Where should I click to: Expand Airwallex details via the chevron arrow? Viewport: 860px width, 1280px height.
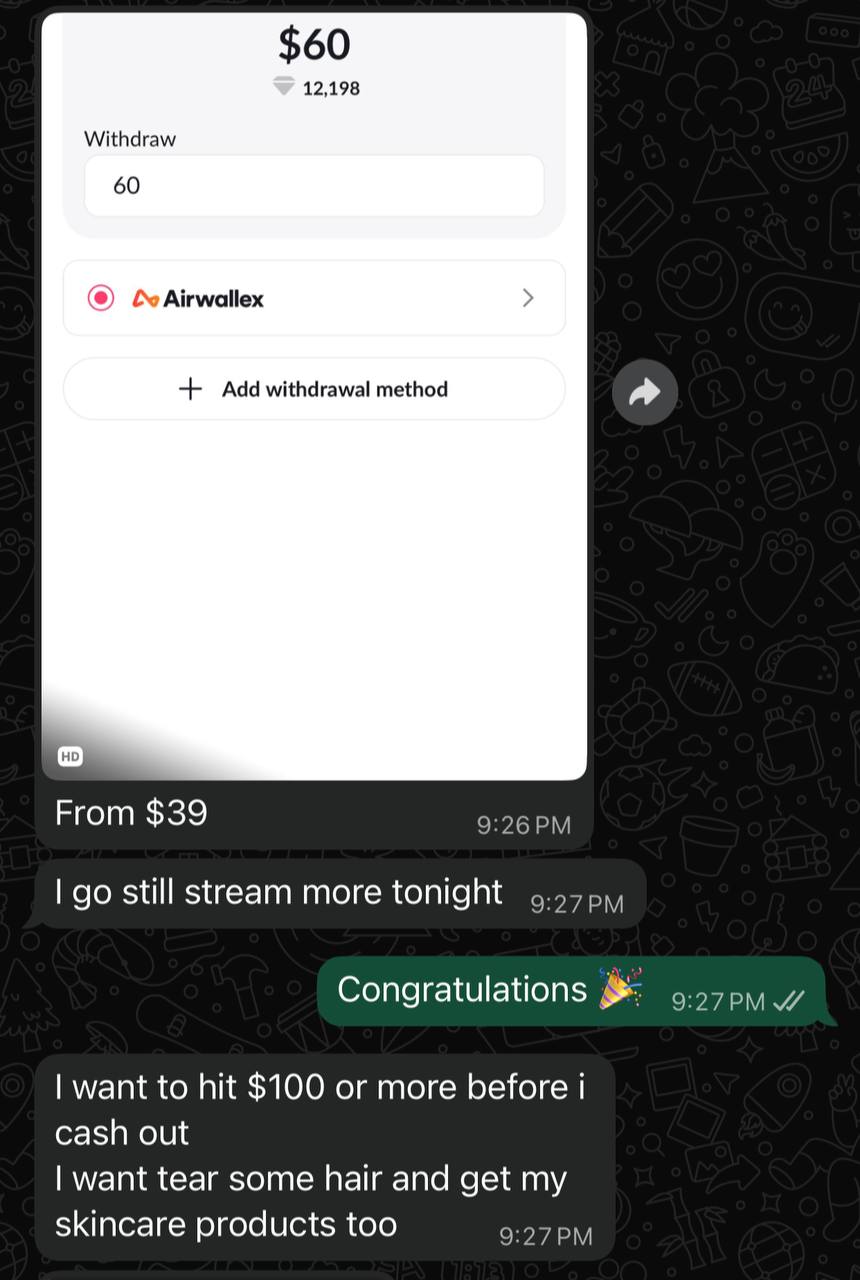pos(528,298)
